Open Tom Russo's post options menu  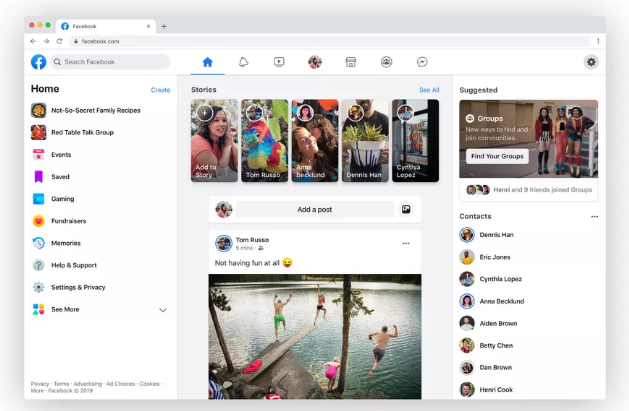point(406,243)
